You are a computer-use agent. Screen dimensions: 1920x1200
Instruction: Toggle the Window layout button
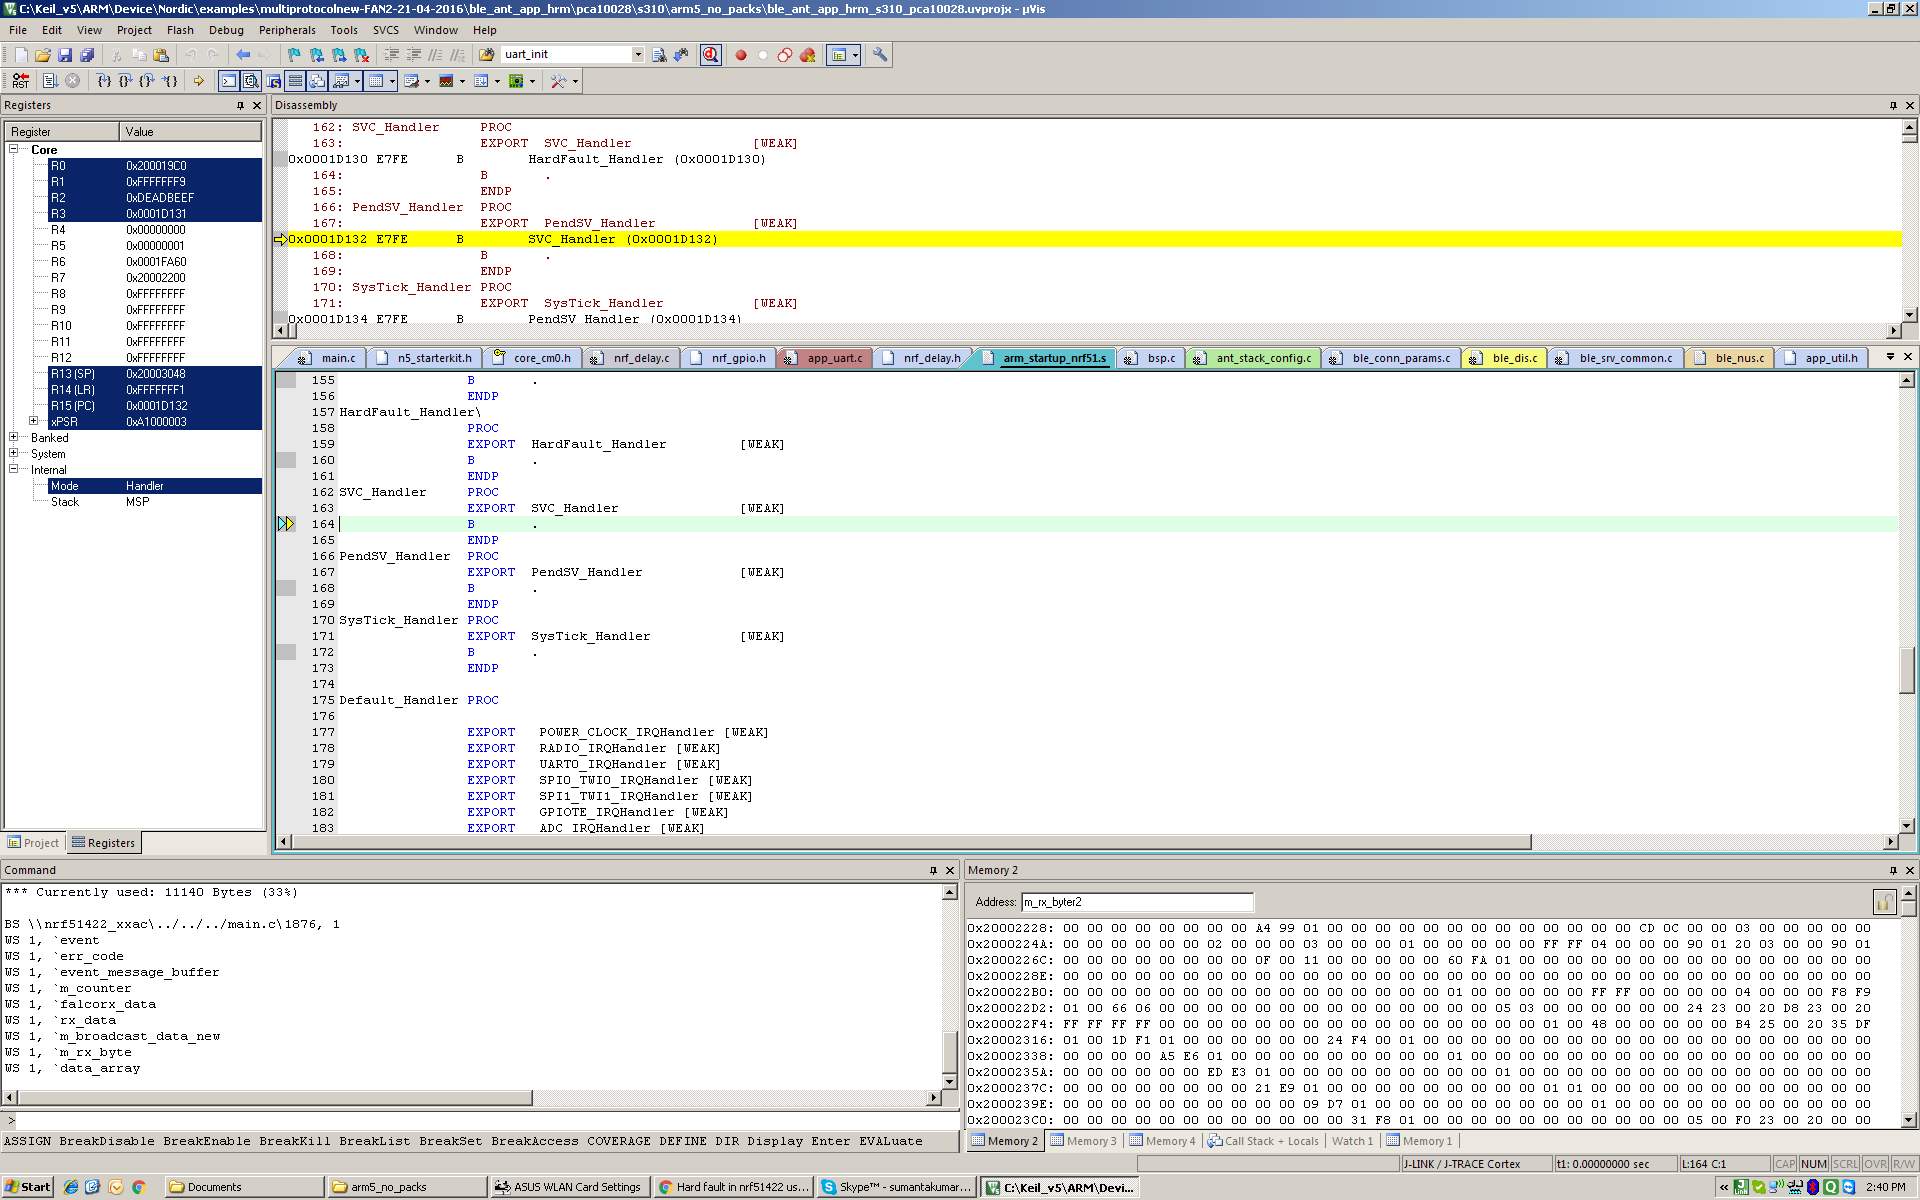(839, 55)
